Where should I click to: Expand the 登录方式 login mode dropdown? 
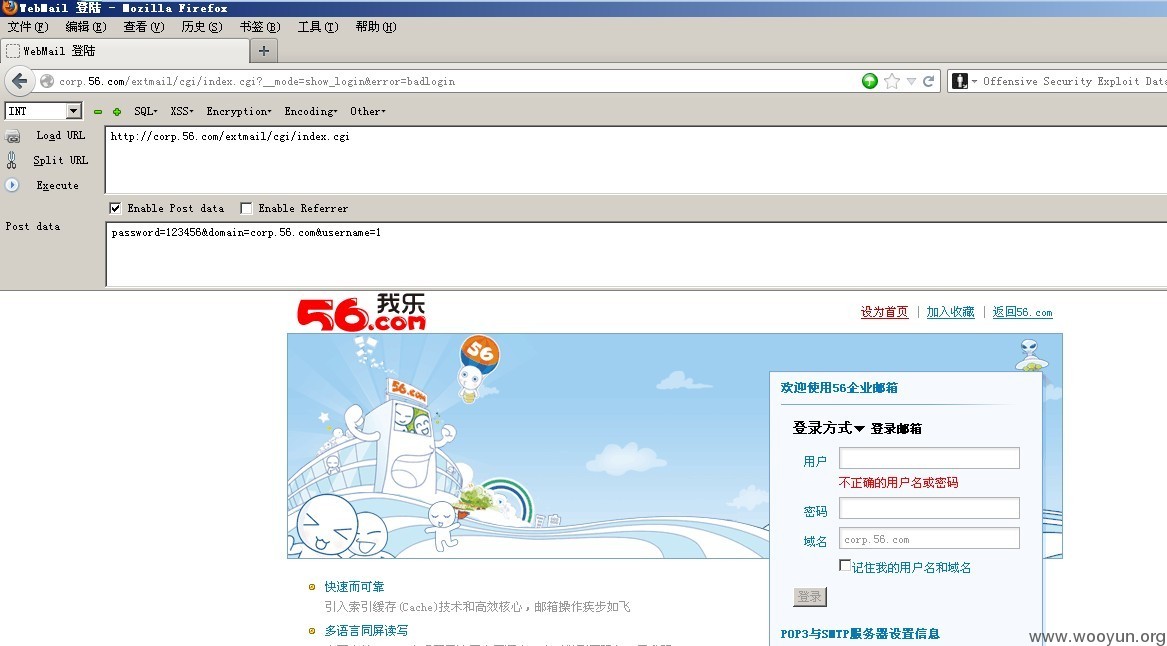click(x=828, y=428)
